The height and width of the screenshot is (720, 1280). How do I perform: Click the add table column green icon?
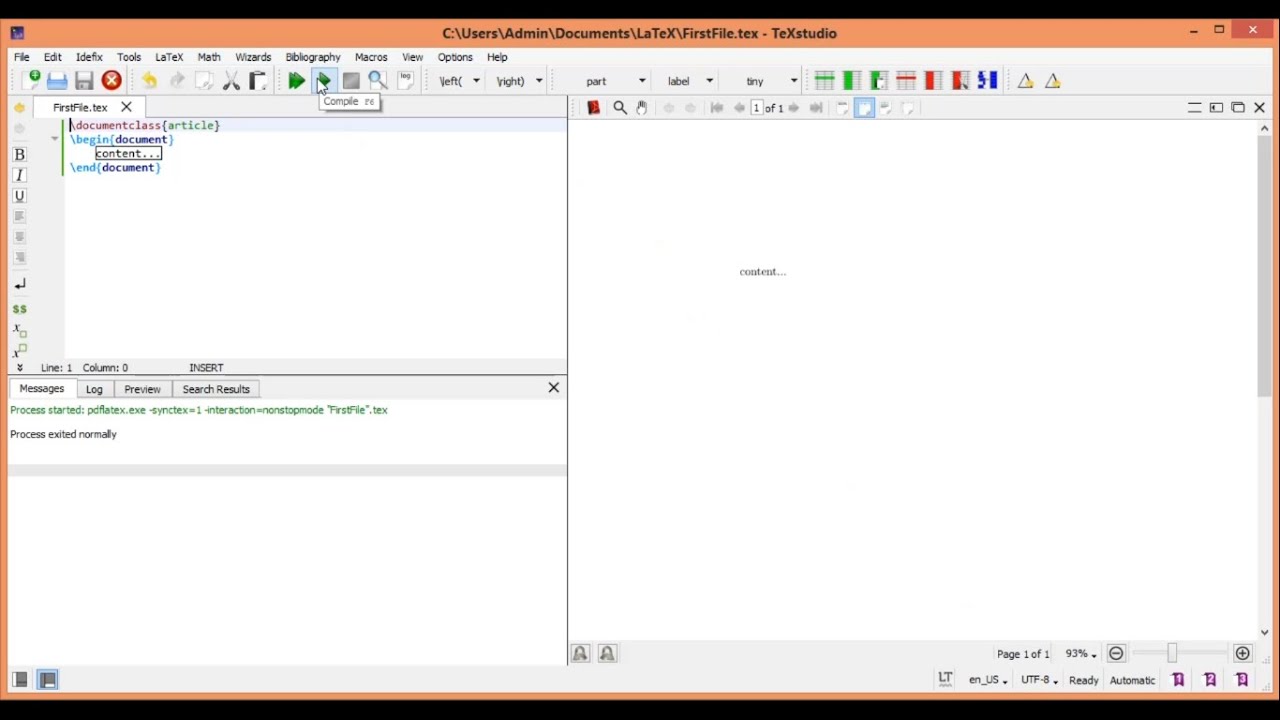[851, 81]
